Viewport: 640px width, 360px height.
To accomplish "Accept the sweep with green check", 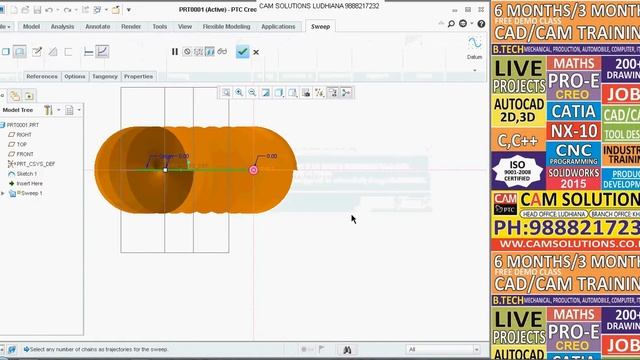I will pyautogui.click(x=242, y=52).
